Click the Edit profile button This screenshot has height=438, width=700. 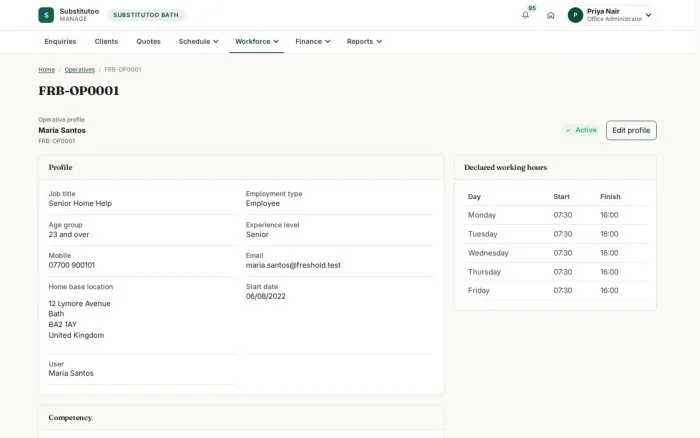[x=631, y=130]
